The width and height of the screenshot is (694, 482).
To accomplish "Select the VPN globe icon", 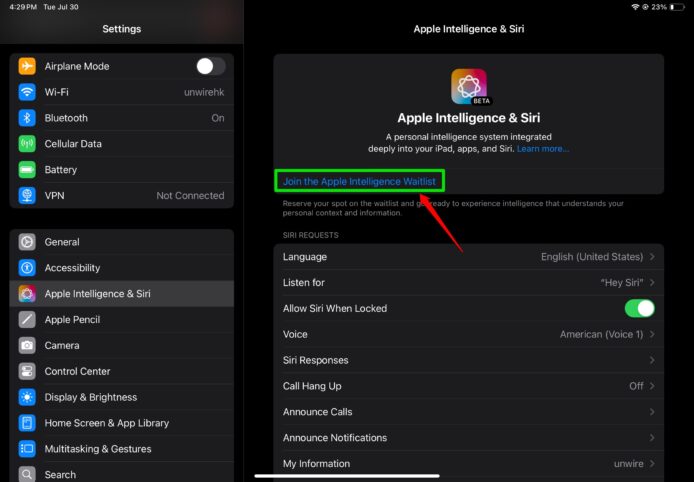I will (x=27, y=196).
